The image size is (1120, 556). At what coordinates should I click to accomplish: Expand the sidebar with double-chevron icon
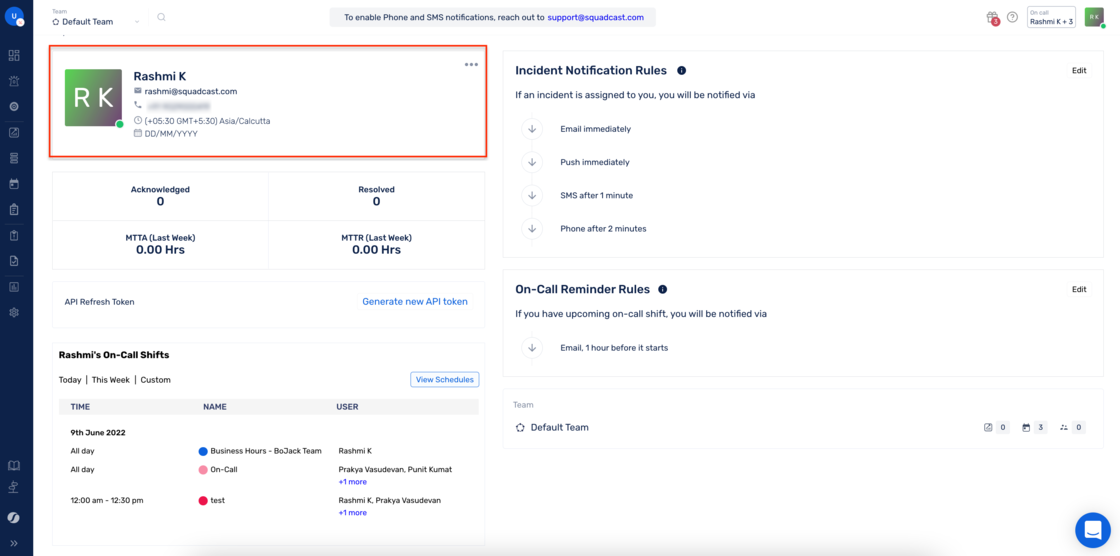pos(14,543)
